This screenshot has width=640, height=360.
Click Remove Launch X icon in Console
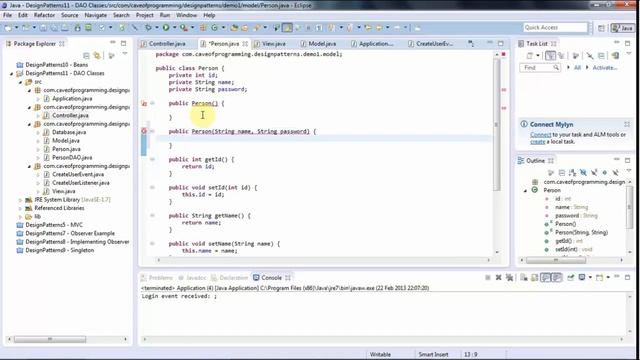point(498,278)
